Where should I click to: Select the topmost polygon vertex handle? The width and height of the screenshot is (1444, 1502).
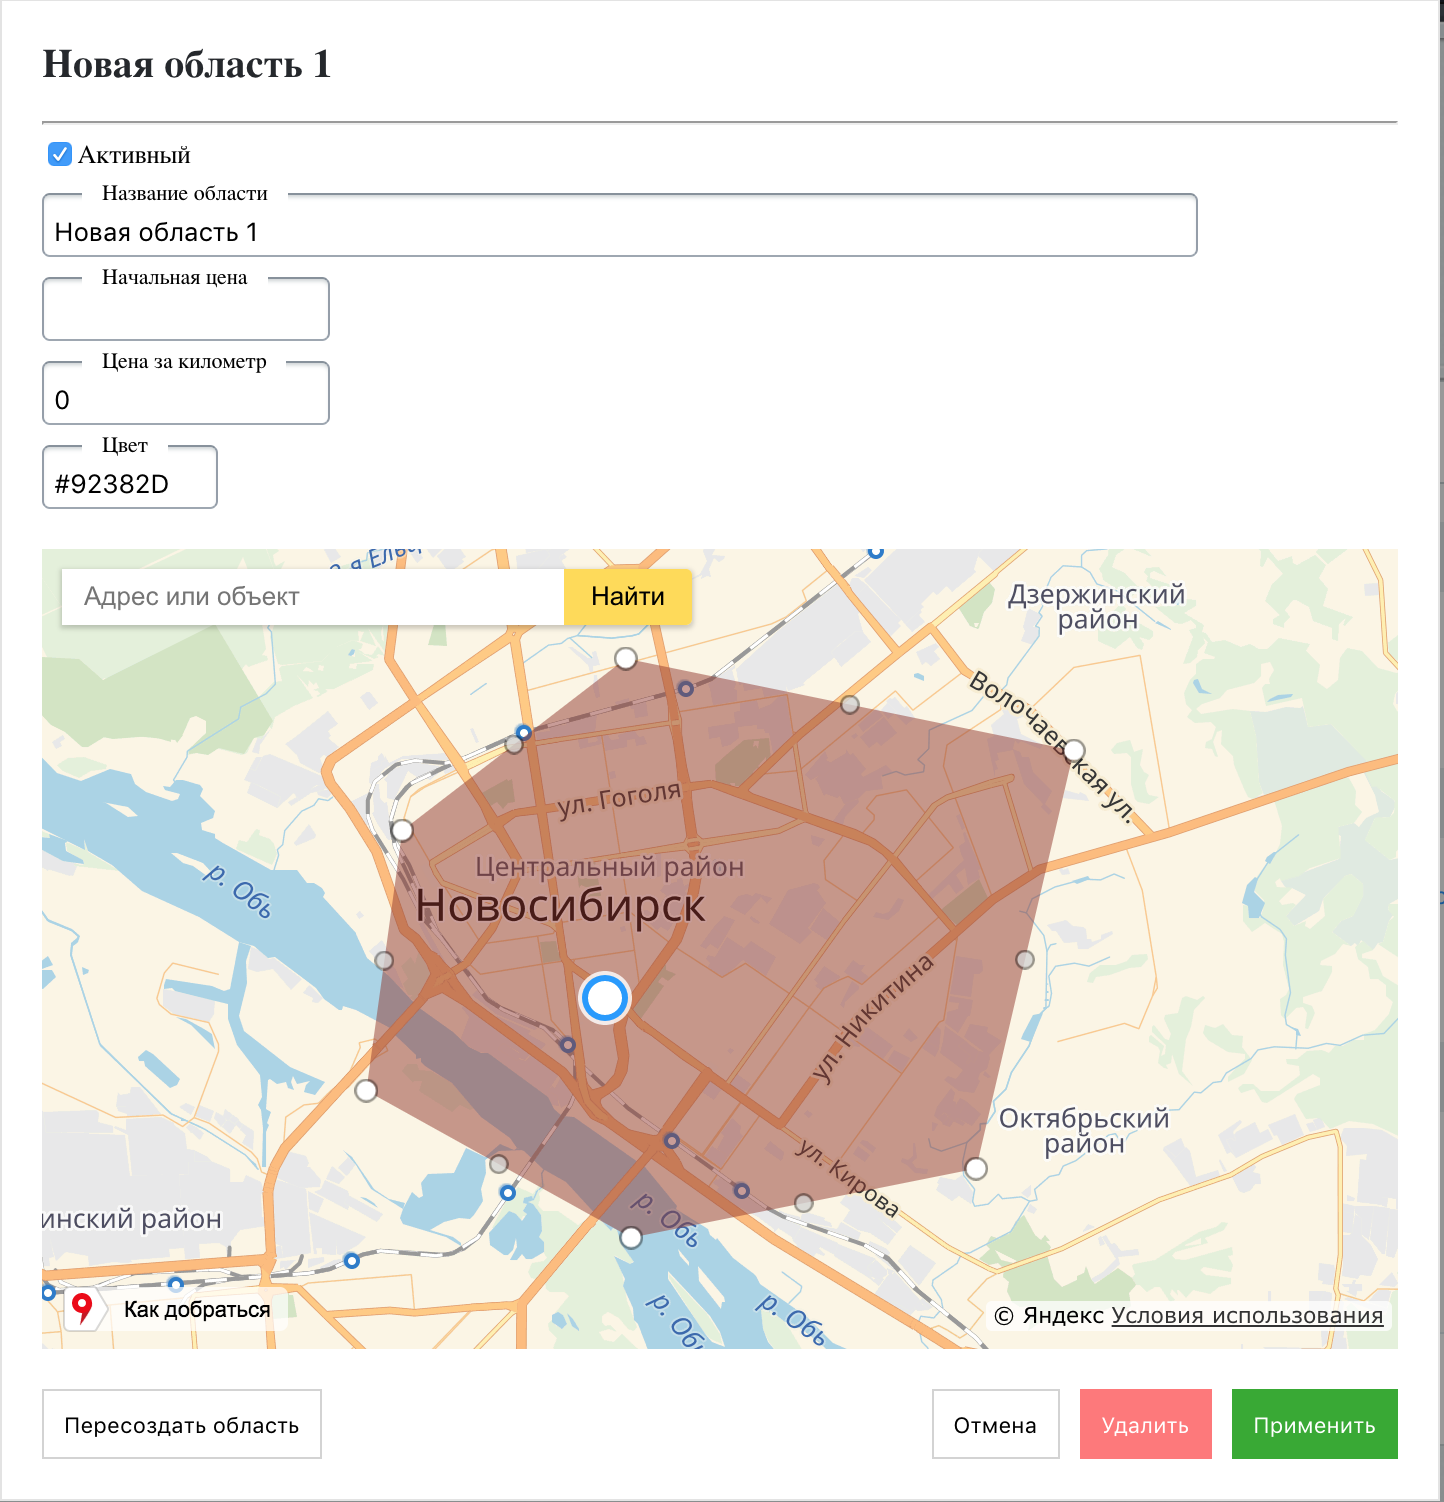626,658
